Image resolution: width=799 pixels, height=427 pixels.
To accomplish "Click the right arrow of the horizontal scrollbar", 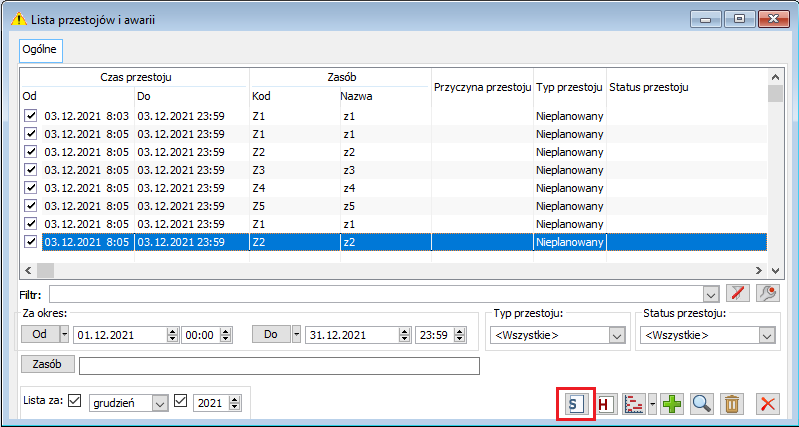I will [x=759, y=270].
